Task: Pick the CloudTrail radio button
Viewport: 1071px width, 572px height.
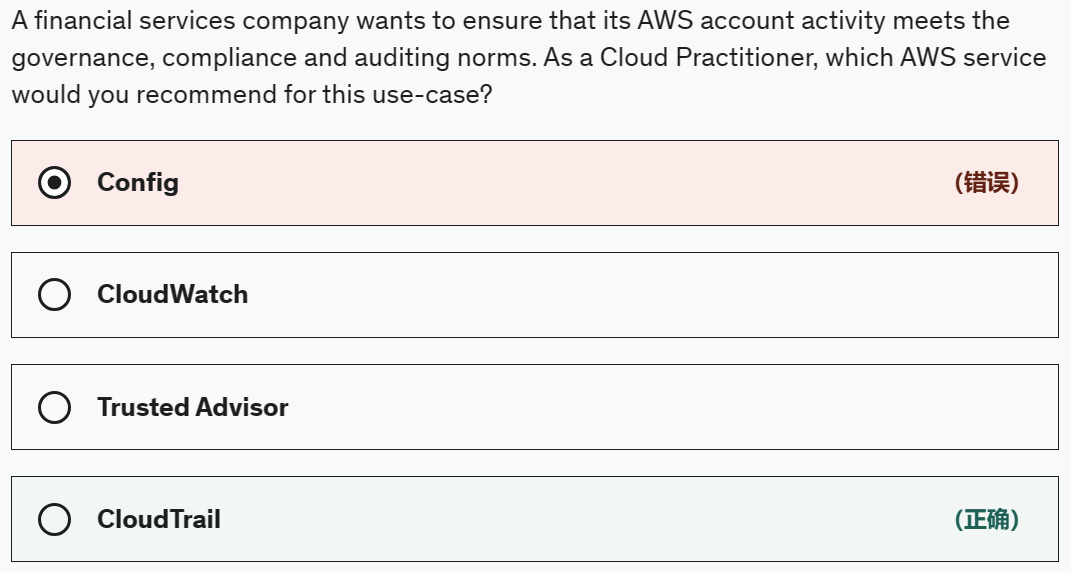Action: [54, 519]
